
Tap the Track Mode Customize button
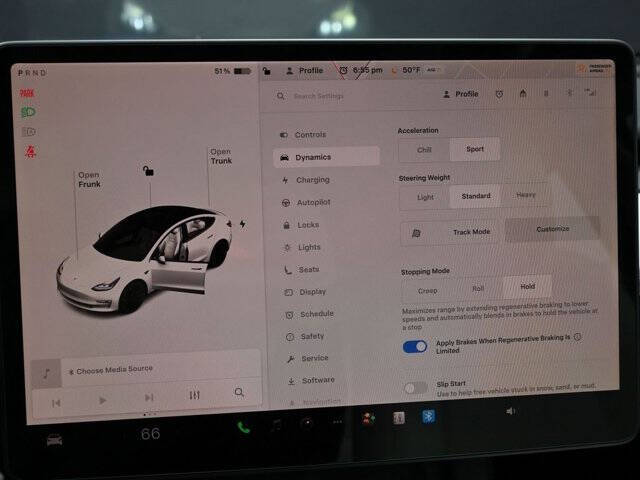pyautogui.click(x=553, y=229)
